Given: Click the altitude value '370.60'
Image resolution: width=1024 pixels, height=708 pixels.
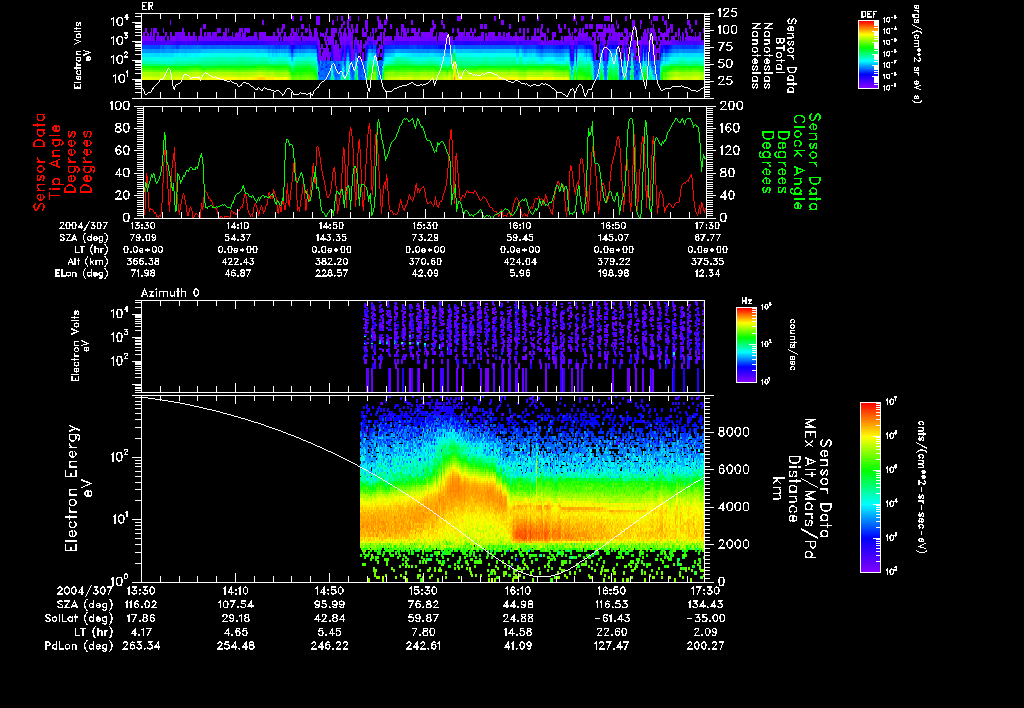Looking at the screenshot, I should click(424, 262).
